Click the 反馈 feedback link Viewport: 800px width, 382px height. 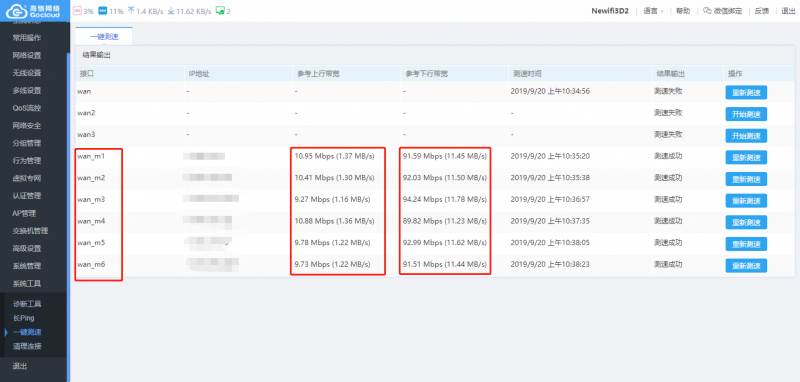[x=762, y=11]
